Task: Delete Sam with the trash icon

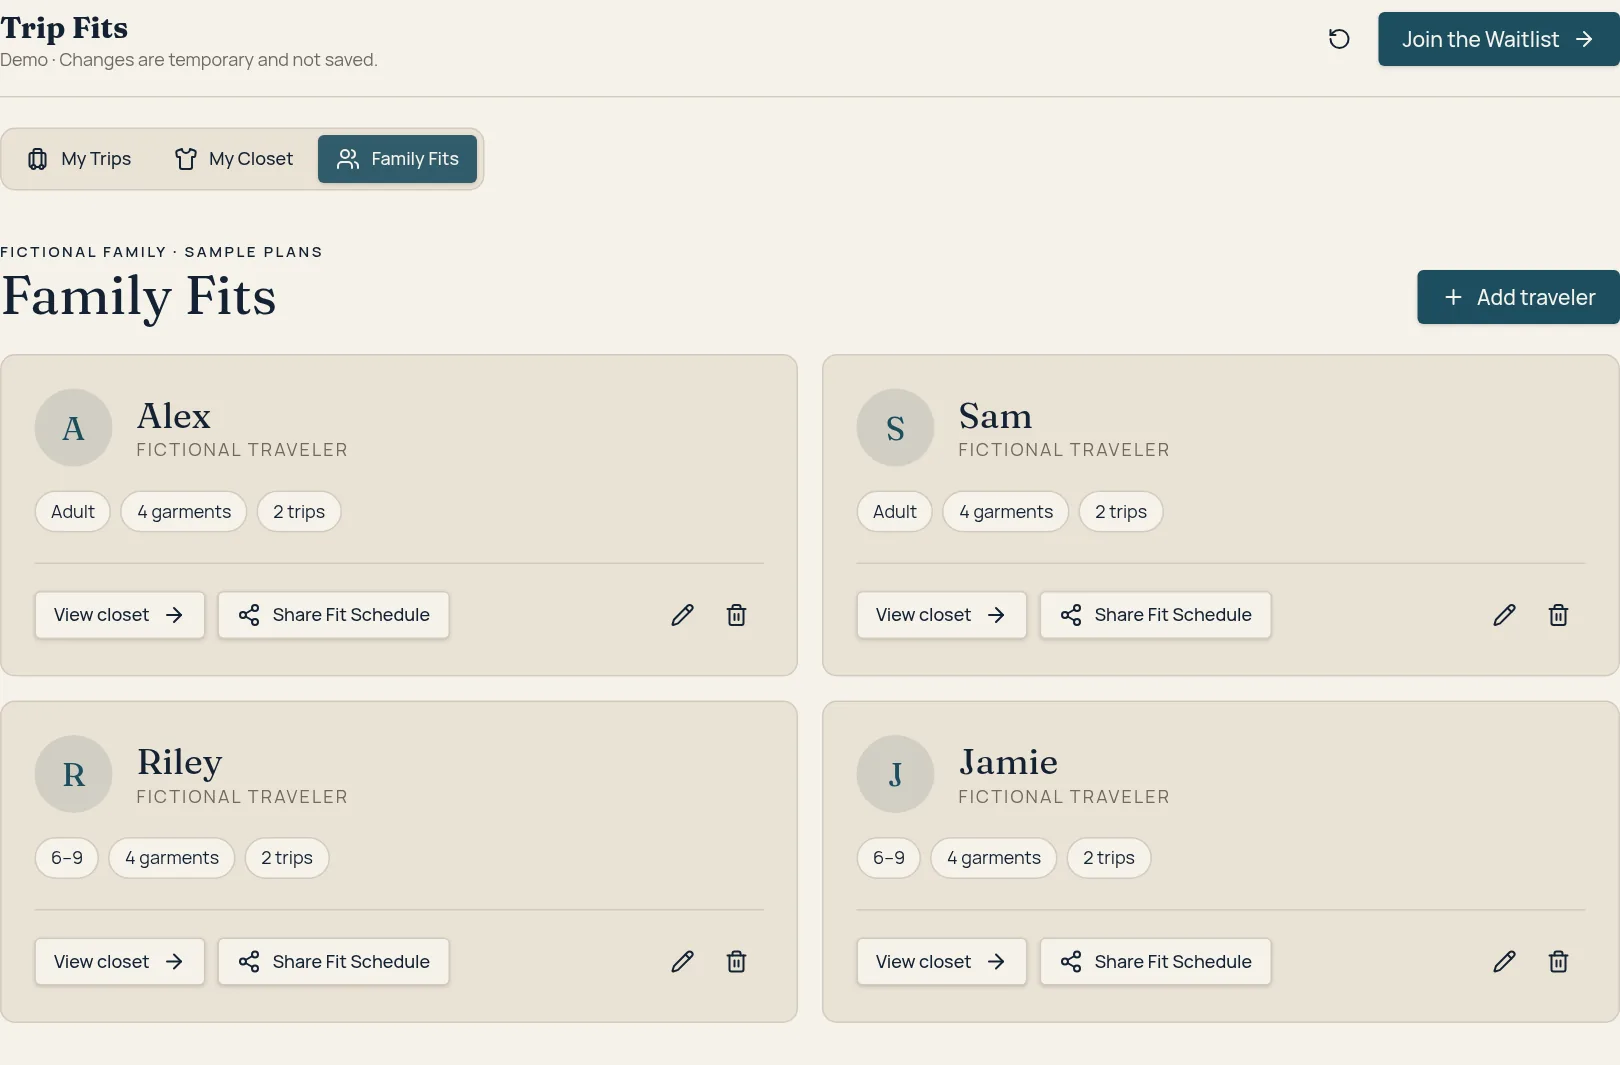Action: pos(1558,615)
